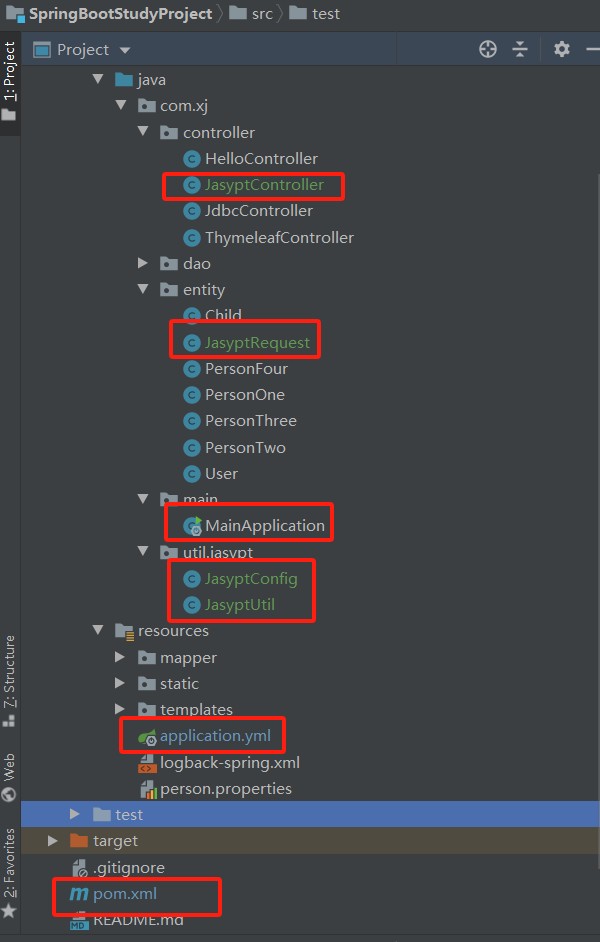Select JasyptController class in the tree
The width and height of the screenshot is (600, 942).
click(264, 185)
